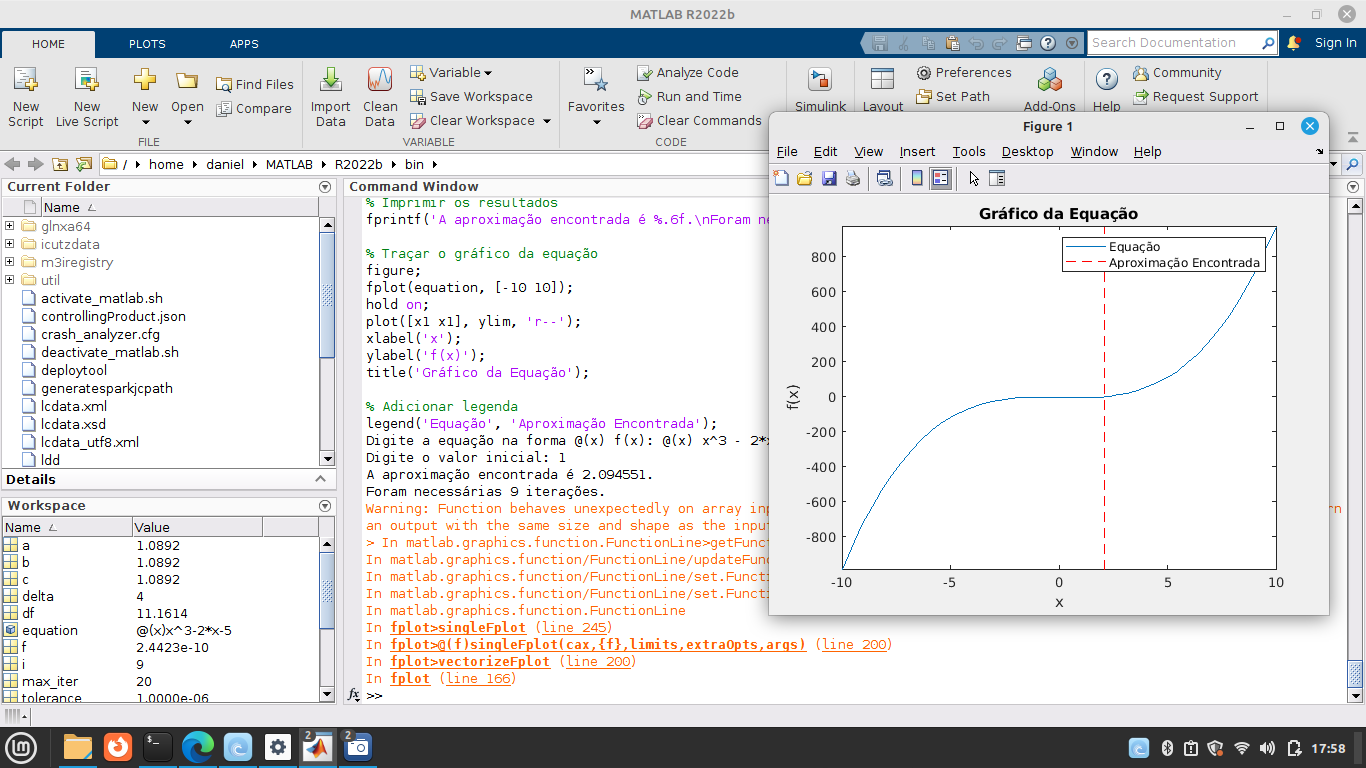This screenshot has height=768, width=1366.
Task: Click the paste icon in quick access toolbar
Action: [953, 43]
